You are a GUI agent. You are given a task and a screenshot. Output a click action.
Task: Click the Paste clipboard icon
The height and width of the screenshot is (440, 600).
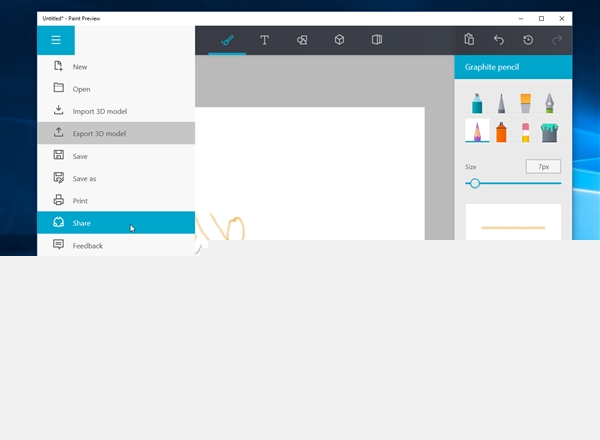pyautogui.click(x=469, y=39)
